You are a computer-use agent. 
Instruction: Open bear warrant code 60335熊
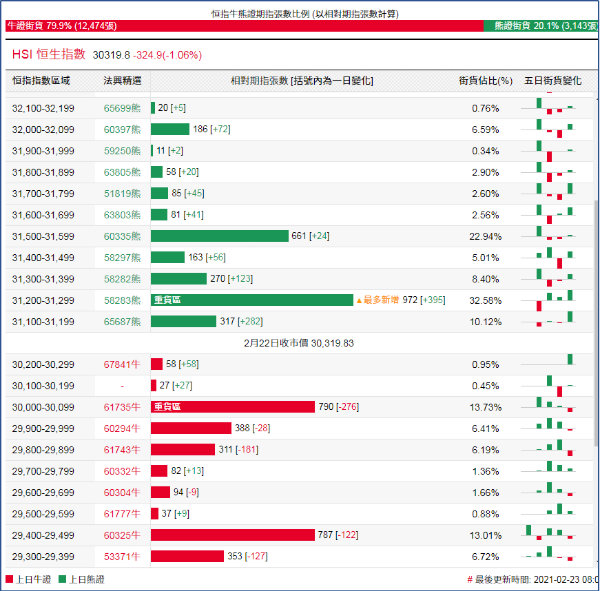[122, 237]
